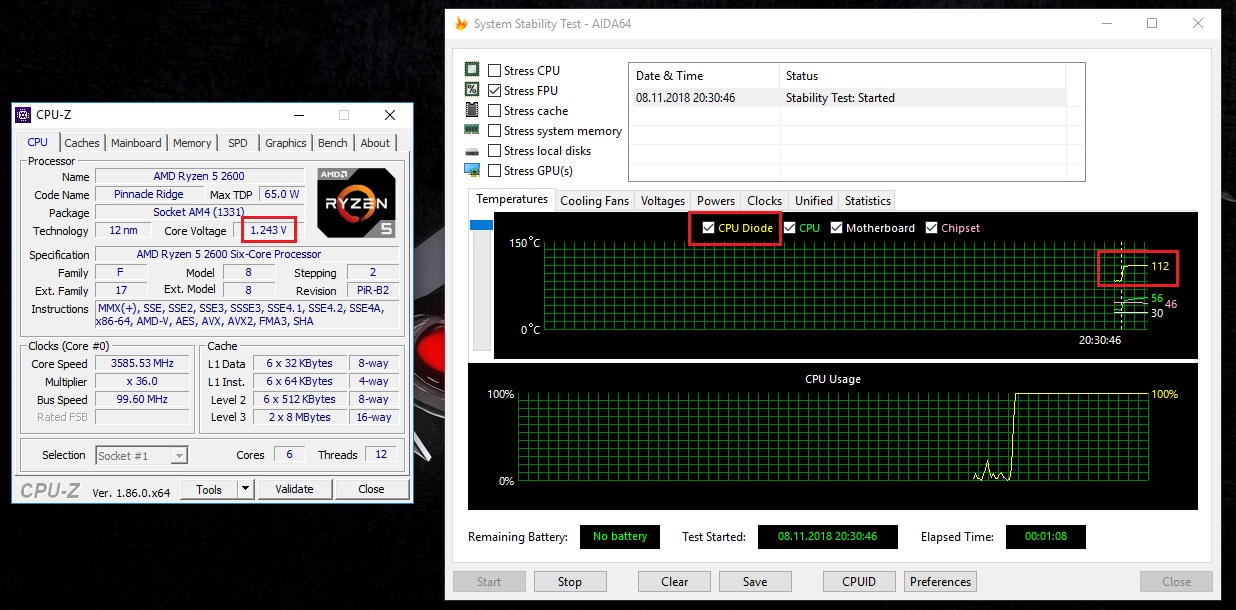Screen dimensions: 1236x610
Task: Click the Bus Speed 99.60 MHz value
Action: 141,400
